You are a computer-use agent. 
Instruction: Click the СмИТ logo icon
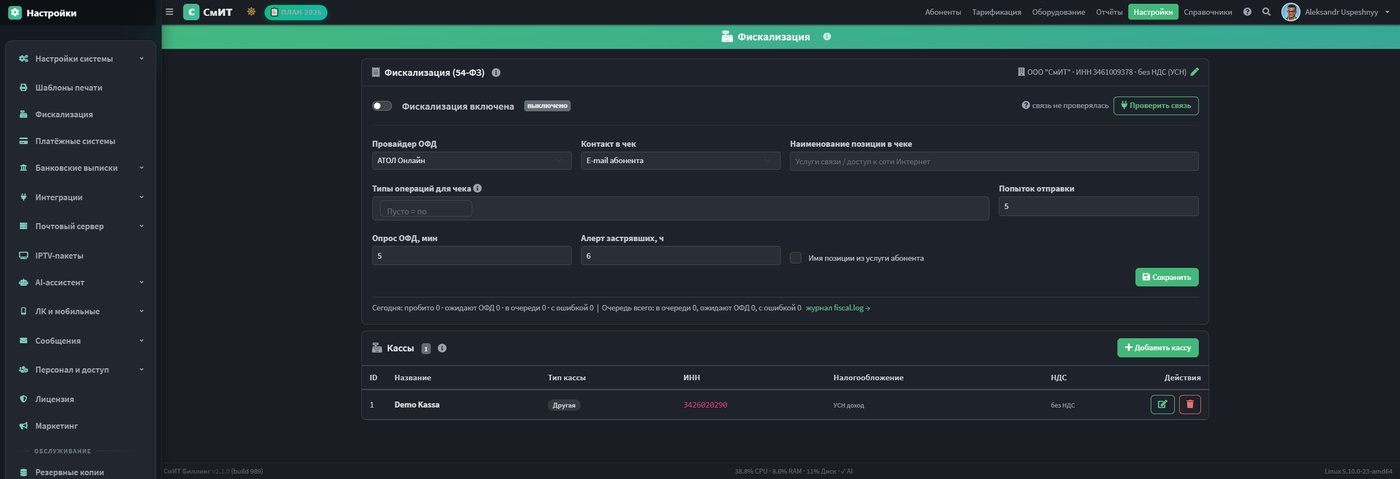pyautogui.click(x=191, y=12)
